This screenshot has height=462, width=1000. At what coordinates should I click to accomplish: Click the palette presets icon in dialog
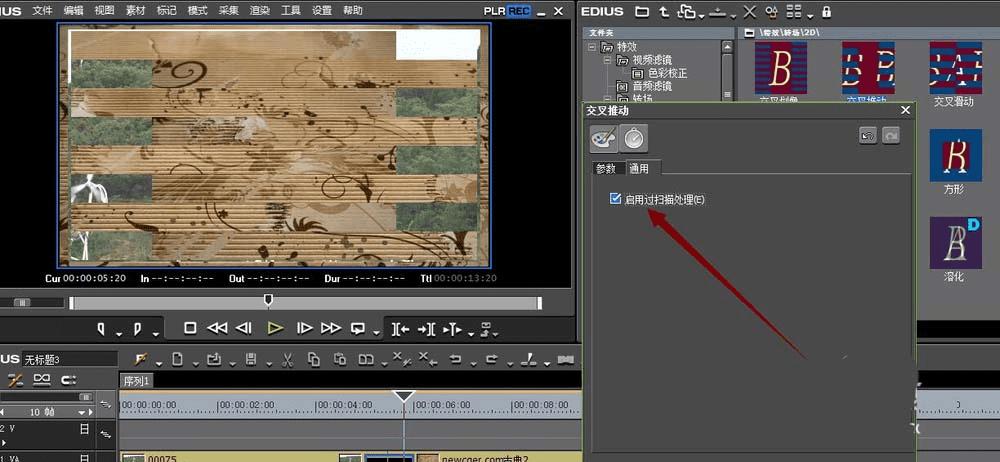604,138
